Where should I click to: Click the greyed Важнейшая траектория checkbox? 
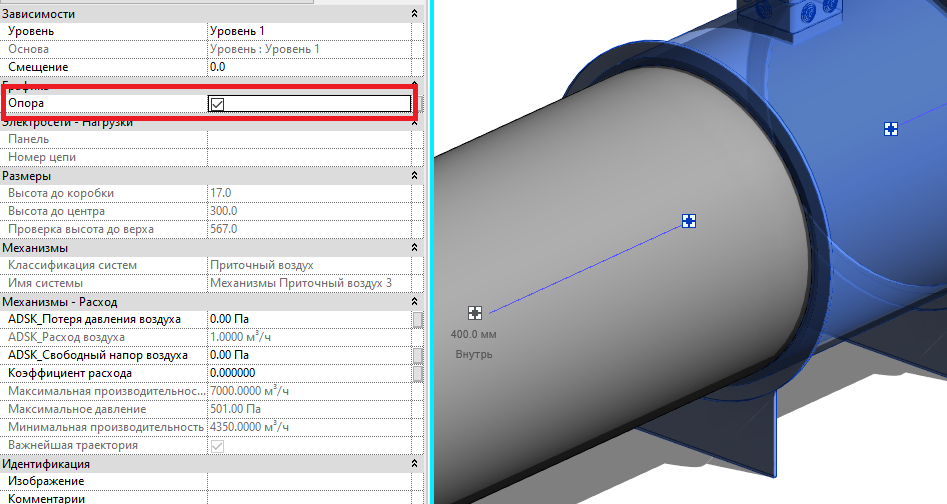(217, 445)
